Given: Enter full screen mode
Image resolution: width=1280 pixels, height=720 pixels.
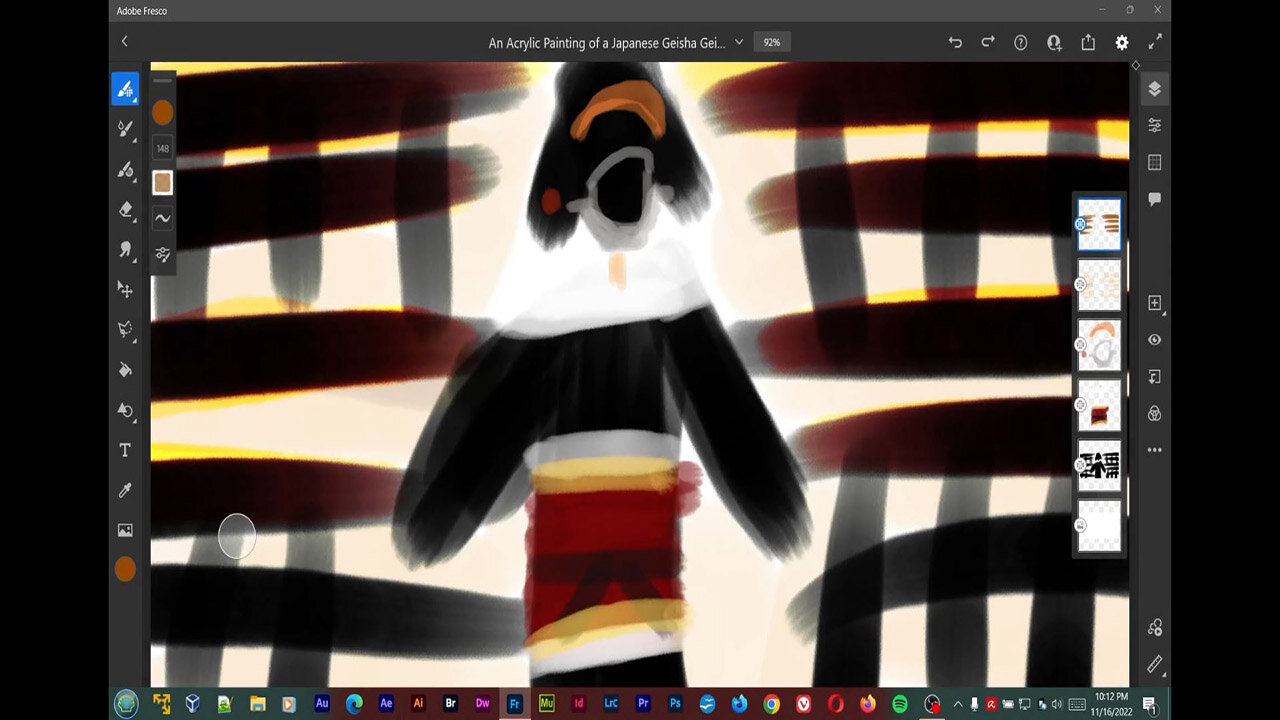Looking at the screenshot, I should [1155, 42].
